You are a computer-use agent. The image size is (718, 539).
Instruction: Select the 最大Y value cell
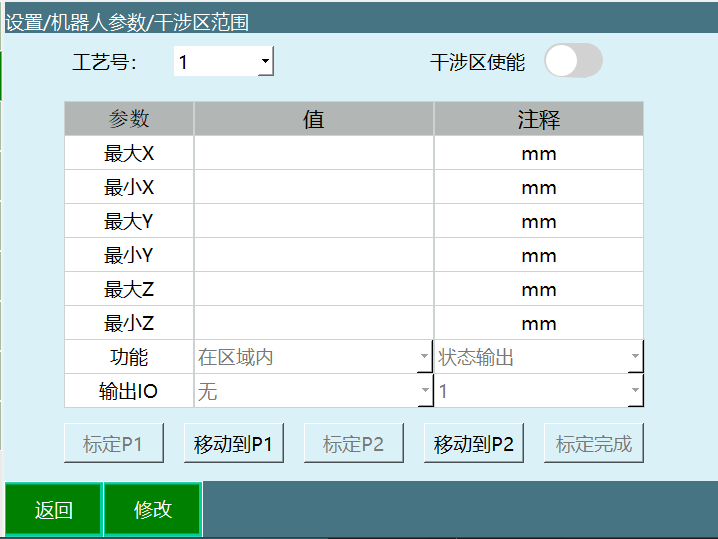313,222
